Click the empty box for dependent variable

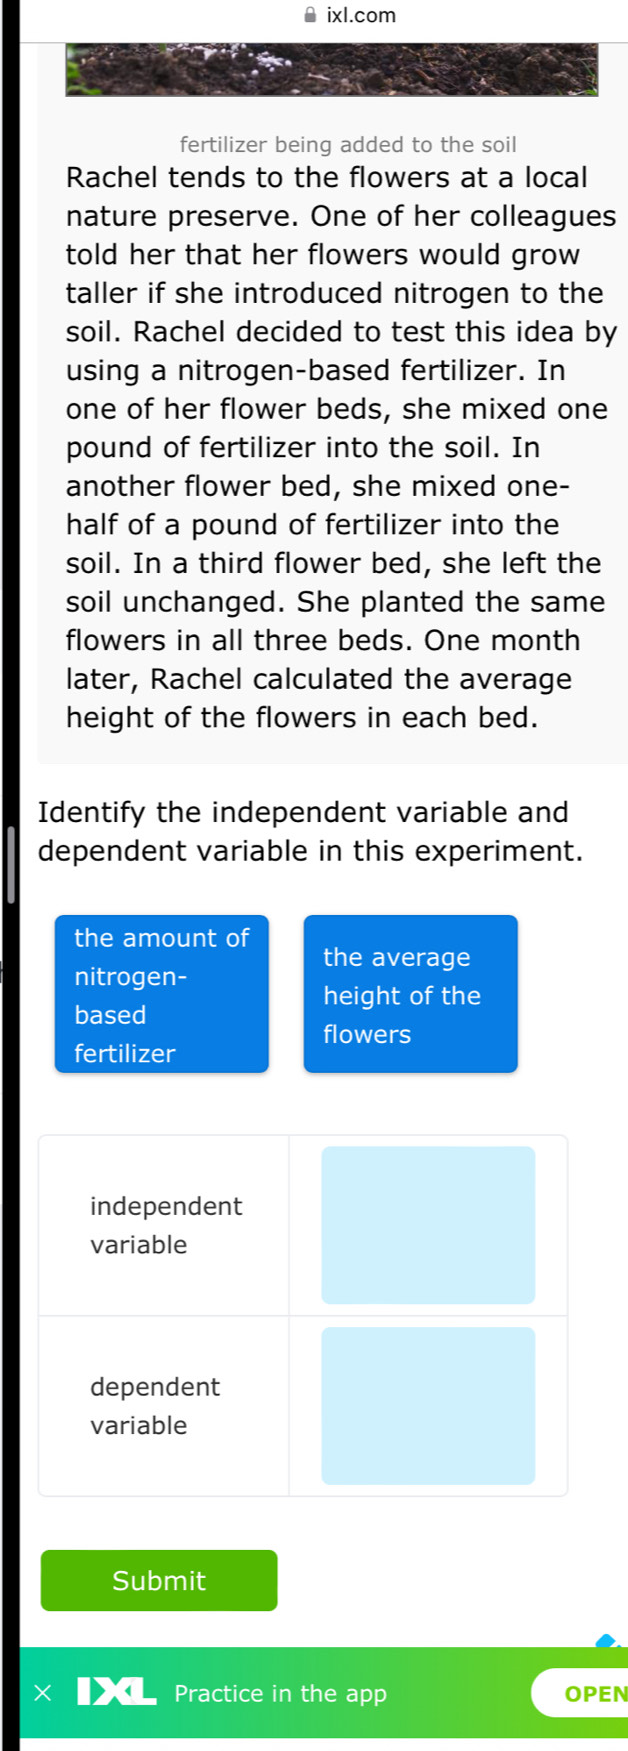[428, 1405]
